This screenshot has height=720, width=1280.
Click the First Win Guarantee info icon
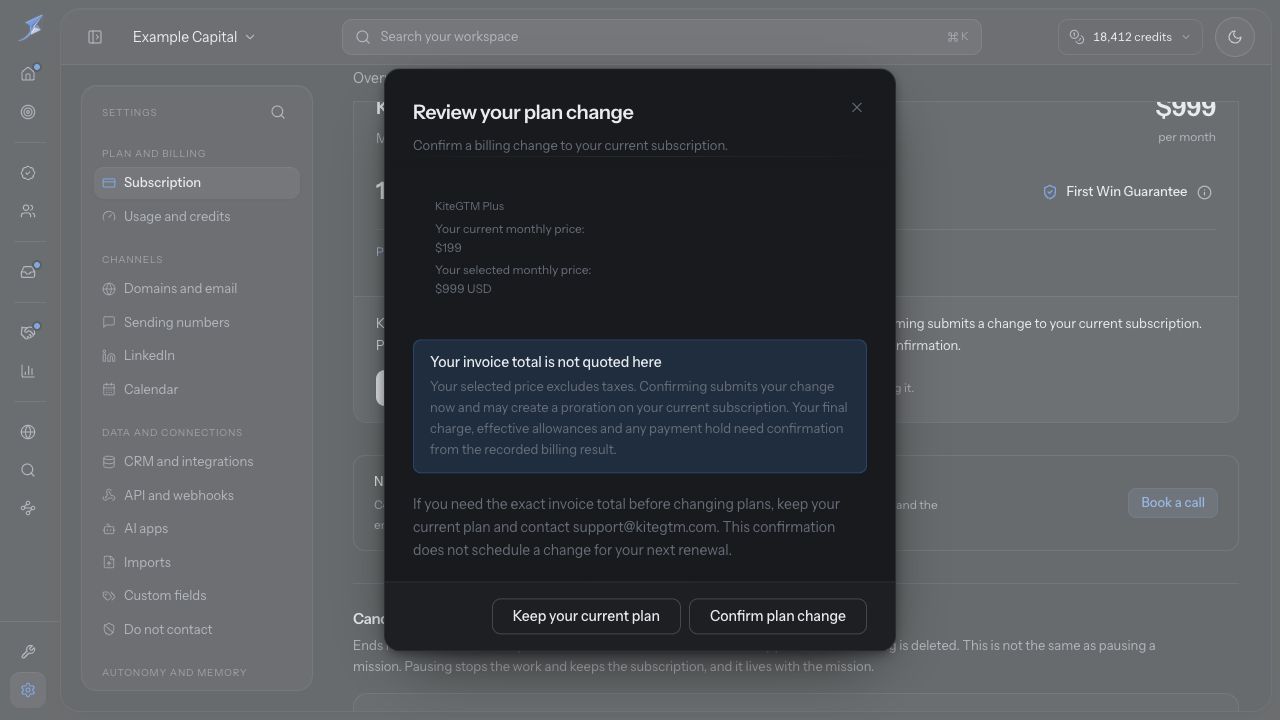click(x=1204, y=192)
